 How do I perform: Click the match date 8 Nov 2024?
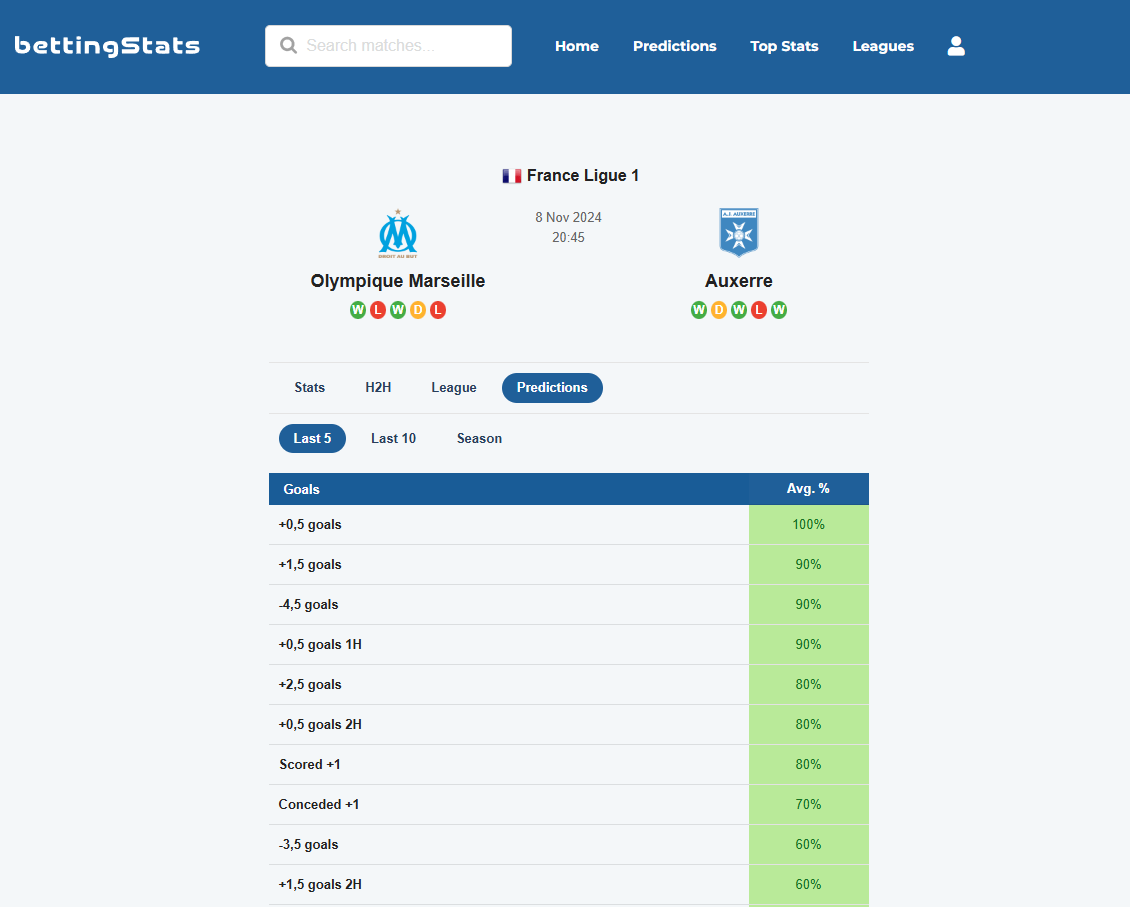pos(568,218)
